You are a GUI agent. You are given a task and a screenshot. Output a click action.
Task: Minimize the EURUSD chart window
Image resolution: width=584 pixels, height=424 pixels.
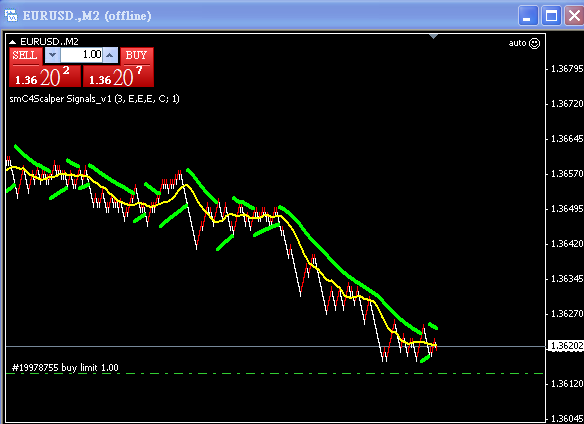coord(528,16)
